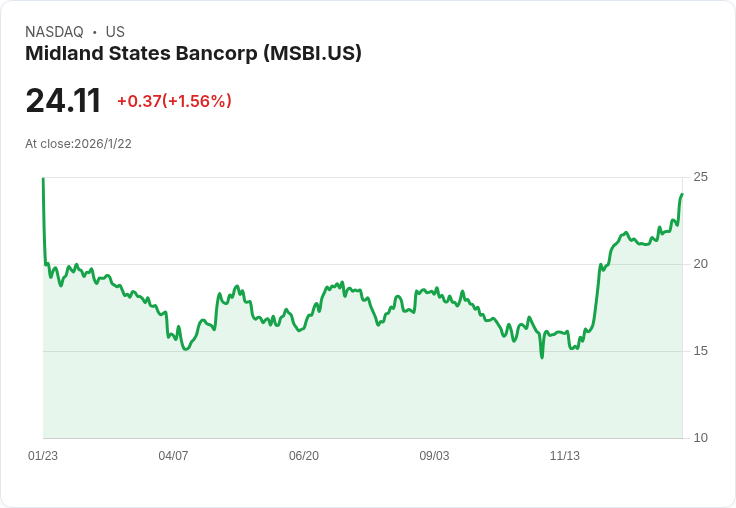Screen dimensions: 736x508
Task: Select the US market label
Action: click(115, 32)
